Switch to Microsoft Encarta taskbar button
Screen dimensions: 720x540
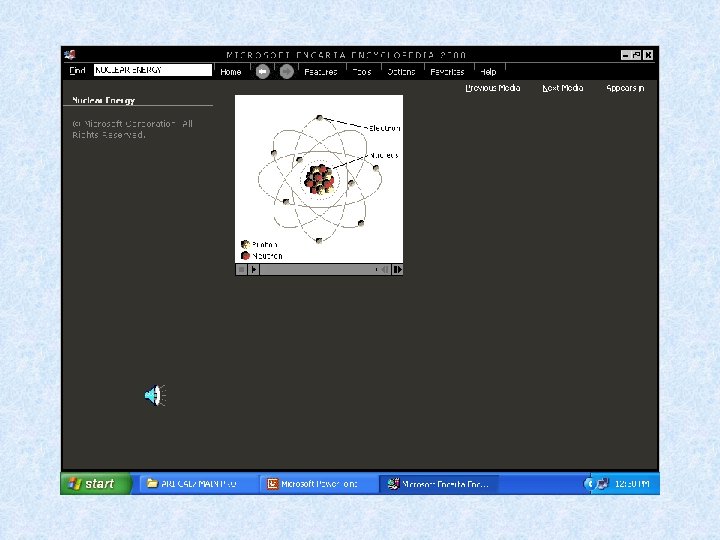pos(439,484)
